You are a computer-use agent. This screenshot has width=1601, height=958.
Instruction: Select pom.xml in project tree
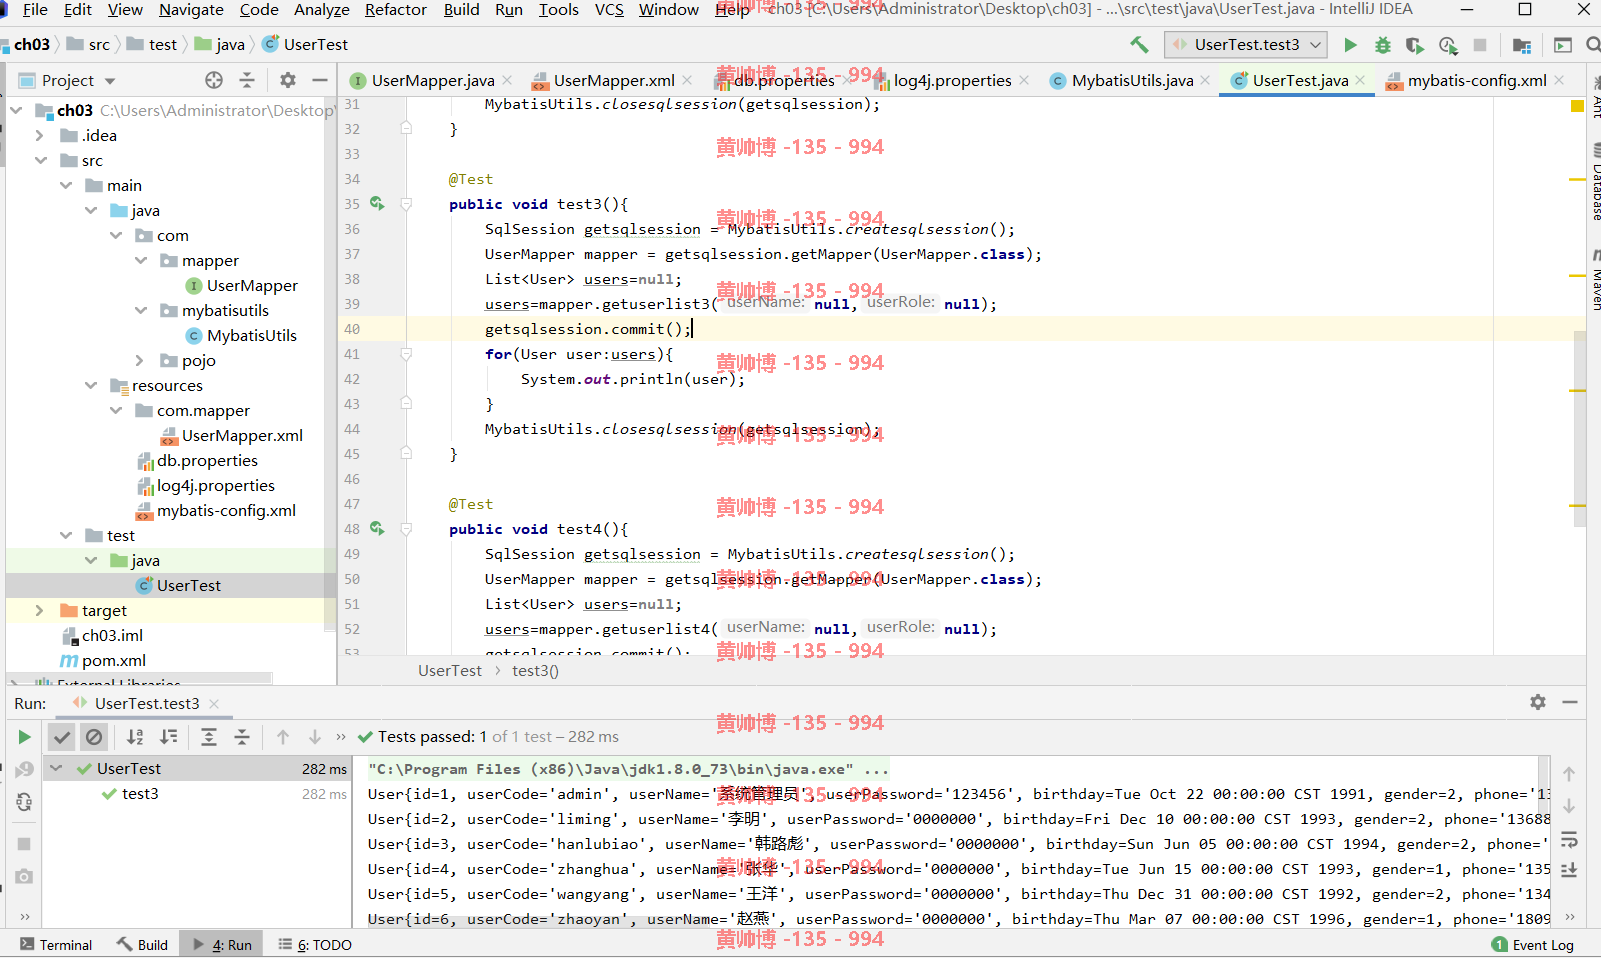(x=114, y=660)
